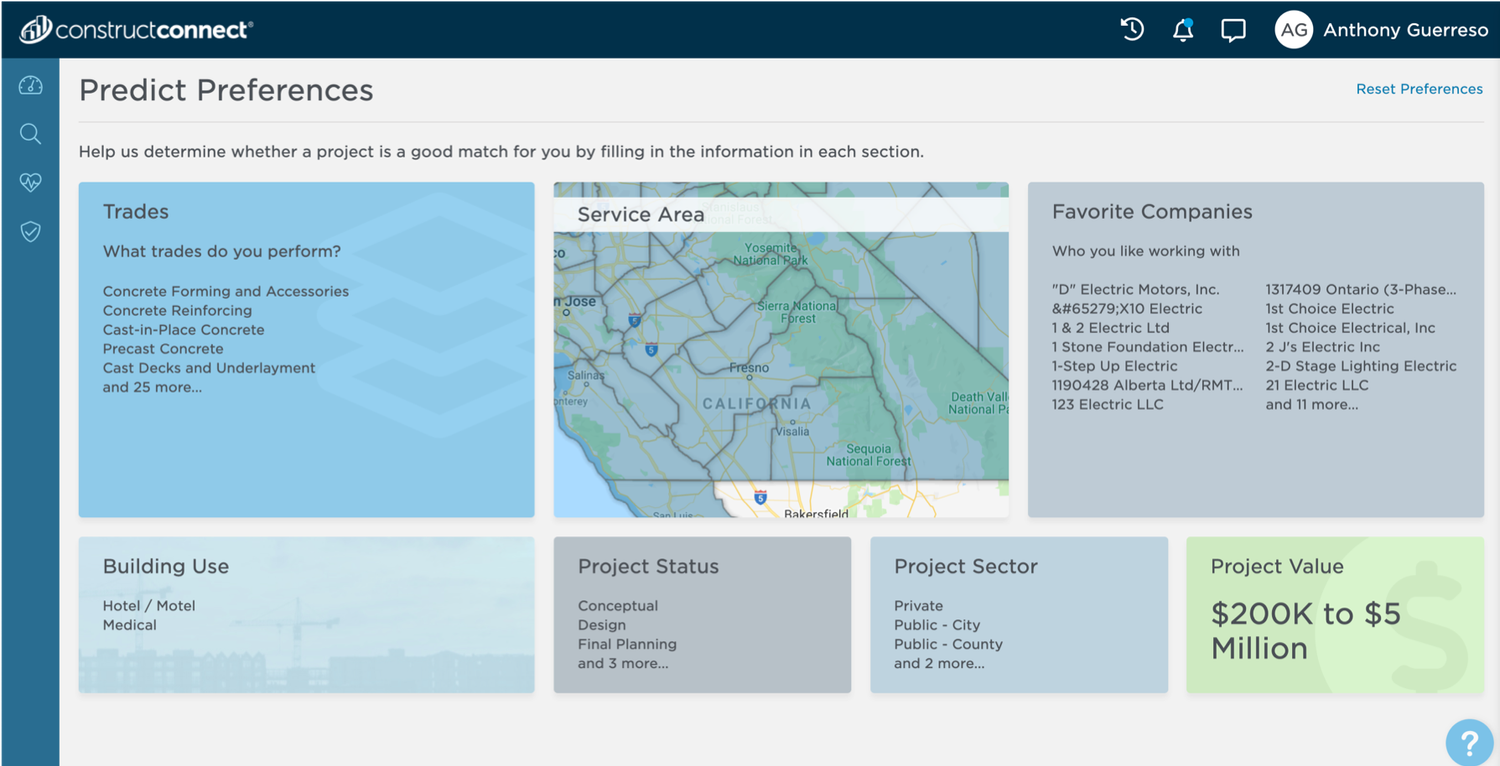Open the notifications bell
Image resolution: width=1500 pixels, height=766 pixels.
pos(1183,30)
